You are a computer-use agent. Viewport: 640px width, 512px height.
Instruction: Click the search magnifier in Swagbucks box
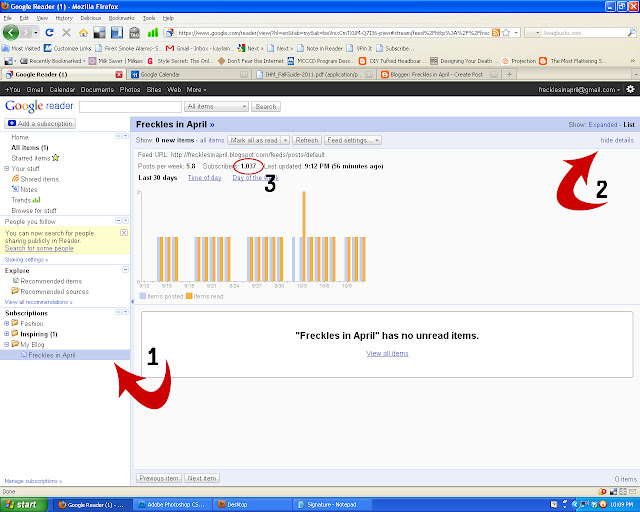[x=631, y=32]
